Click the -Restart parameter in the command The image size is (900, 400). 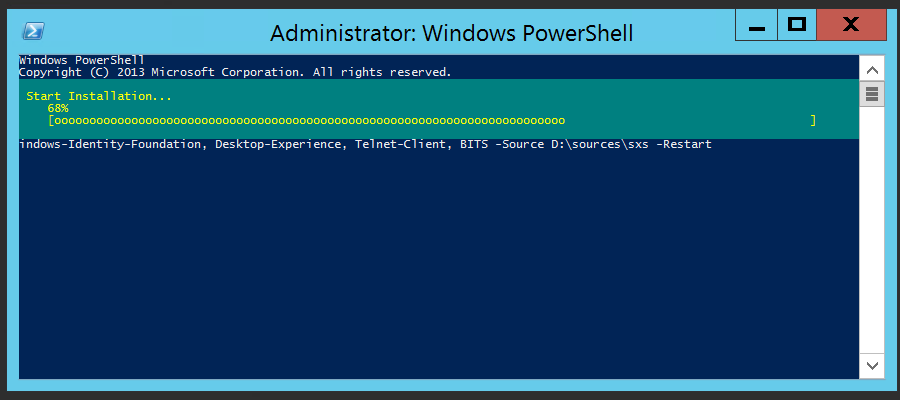pos(684,144)
